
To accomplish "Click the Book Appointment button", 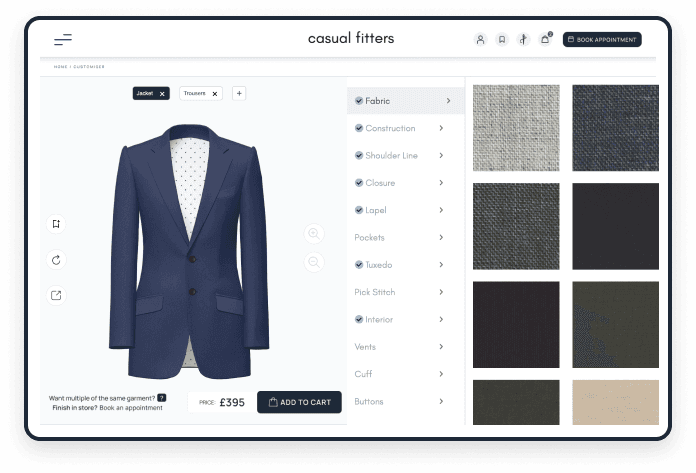I will pyautogui.click(x=602, y=40).
